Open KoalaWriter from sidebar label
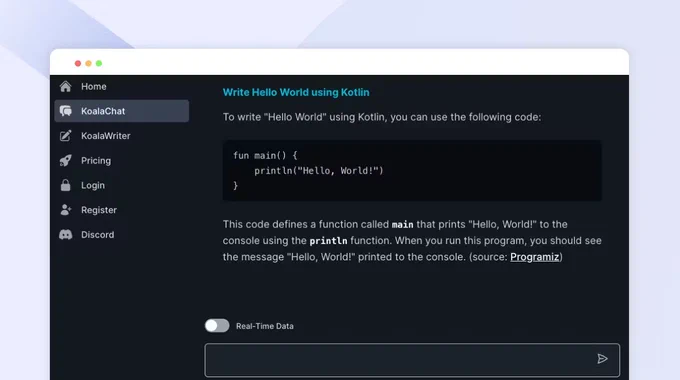Viewport: 680px width, 380px height. tap(105, 136)
